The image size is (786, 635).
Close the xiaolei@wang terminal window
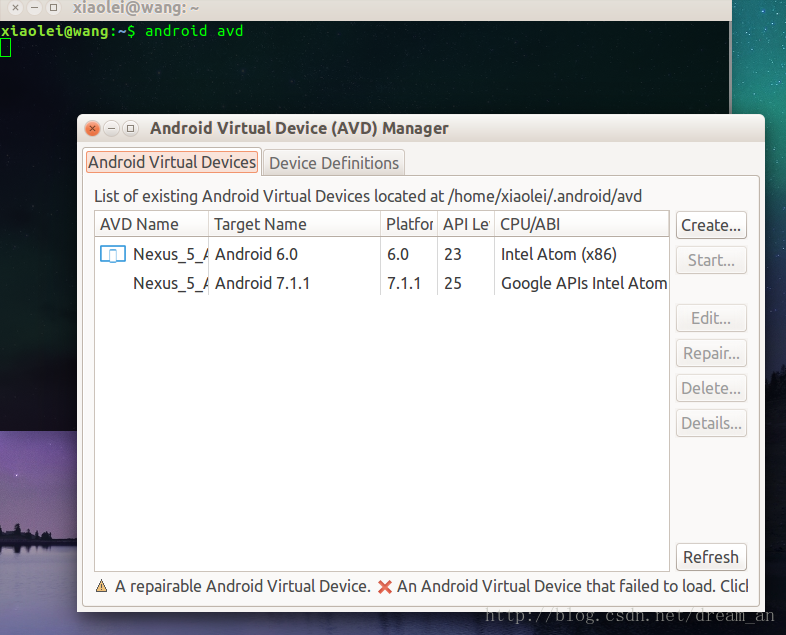click(x=16, y=8)
